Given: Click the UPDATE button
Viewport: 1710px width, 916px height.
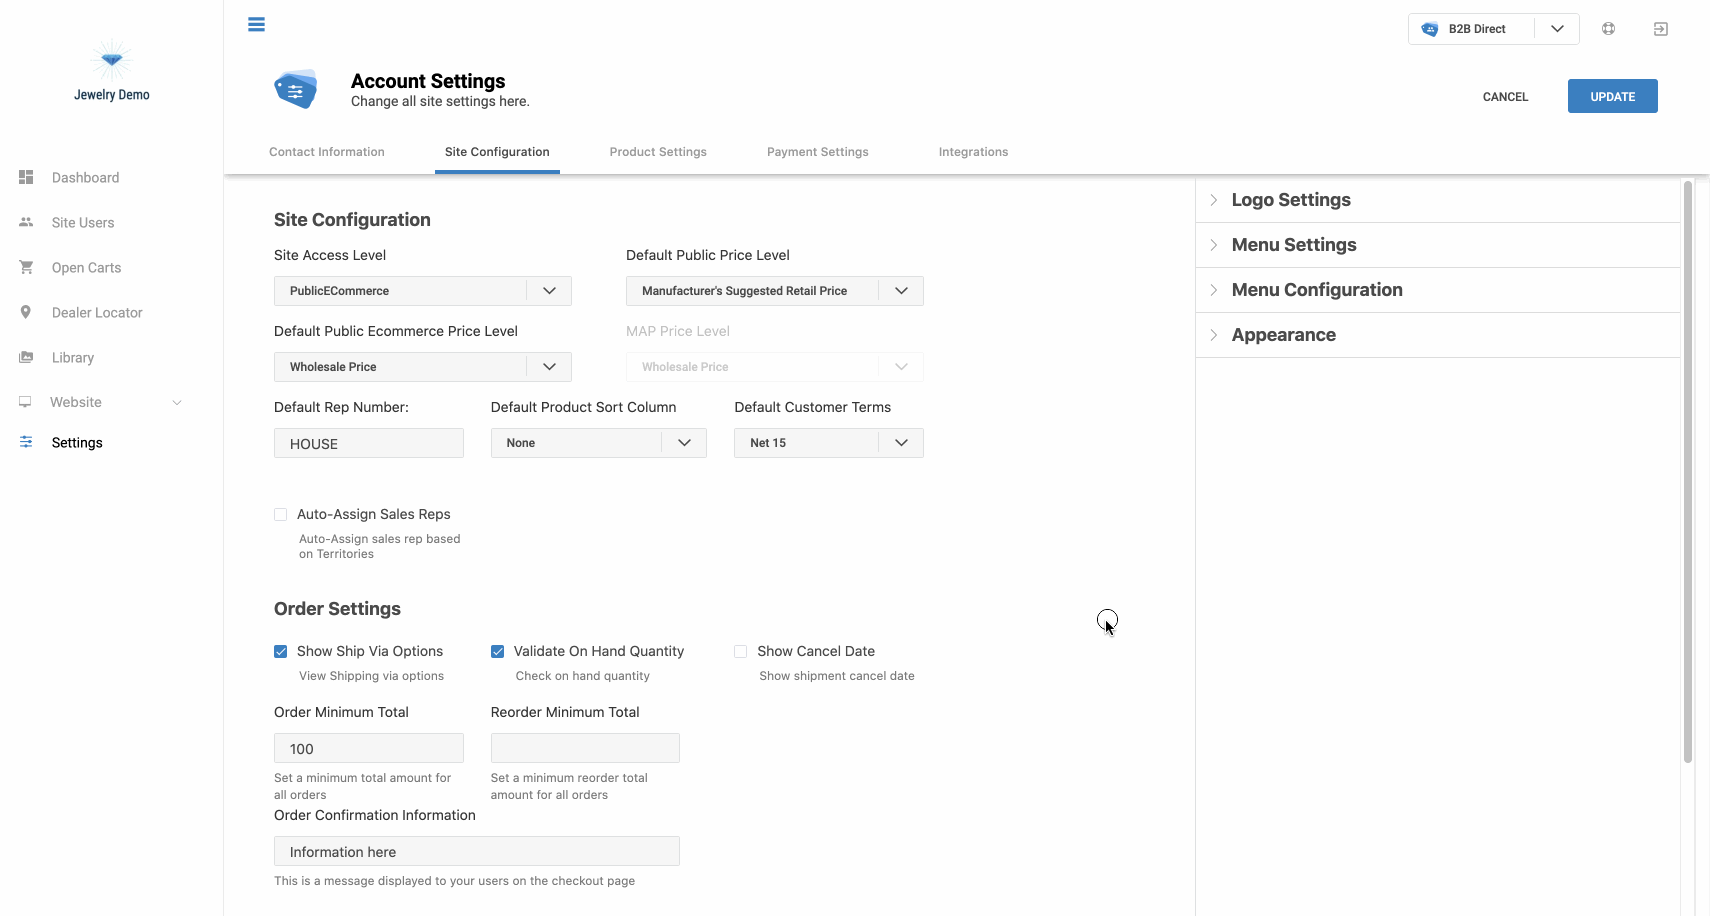Looking at the screenshot, I should 1612,96.
